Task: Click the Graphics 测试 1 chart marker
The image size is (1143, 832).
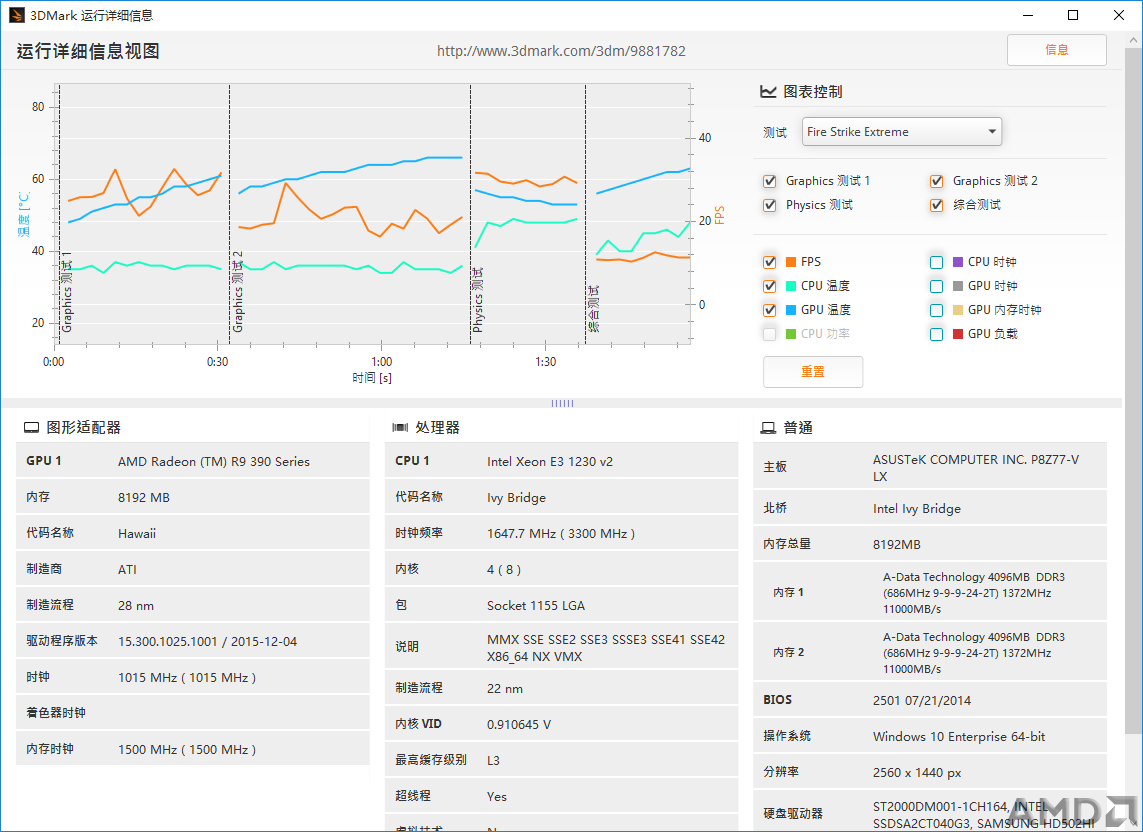Action: point(66,292)
